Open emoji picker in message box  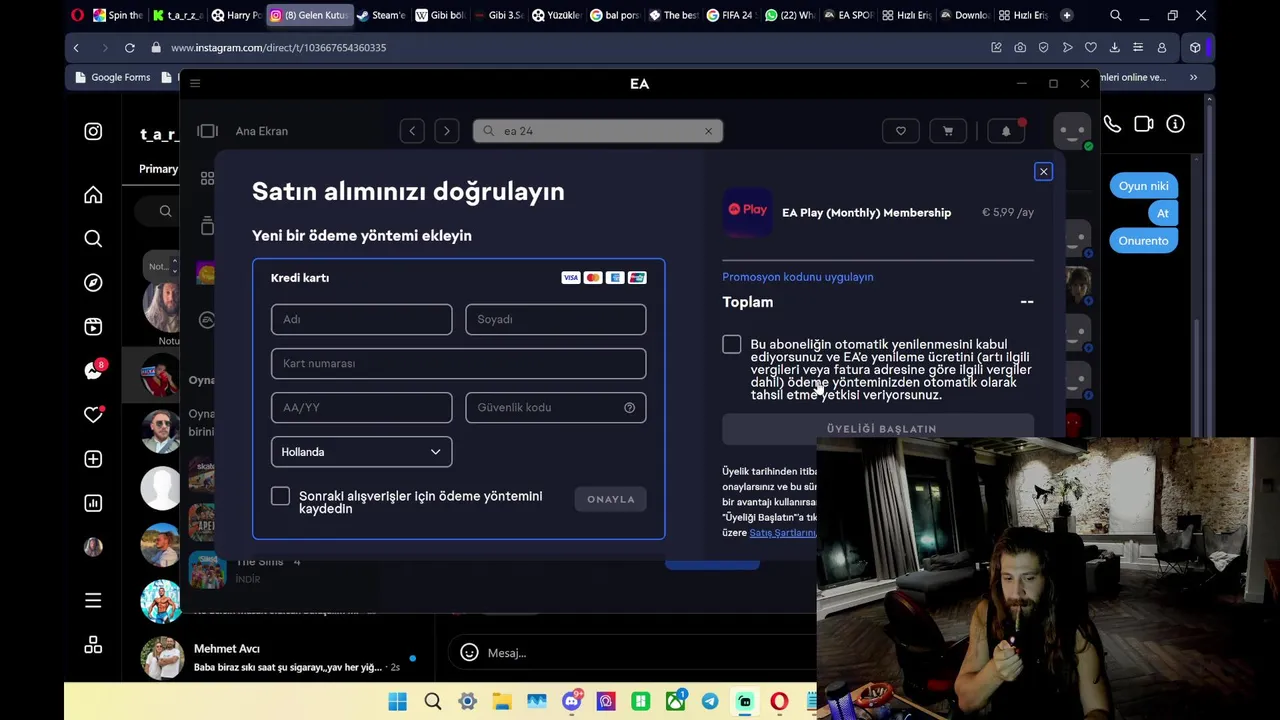click(469, 653)
